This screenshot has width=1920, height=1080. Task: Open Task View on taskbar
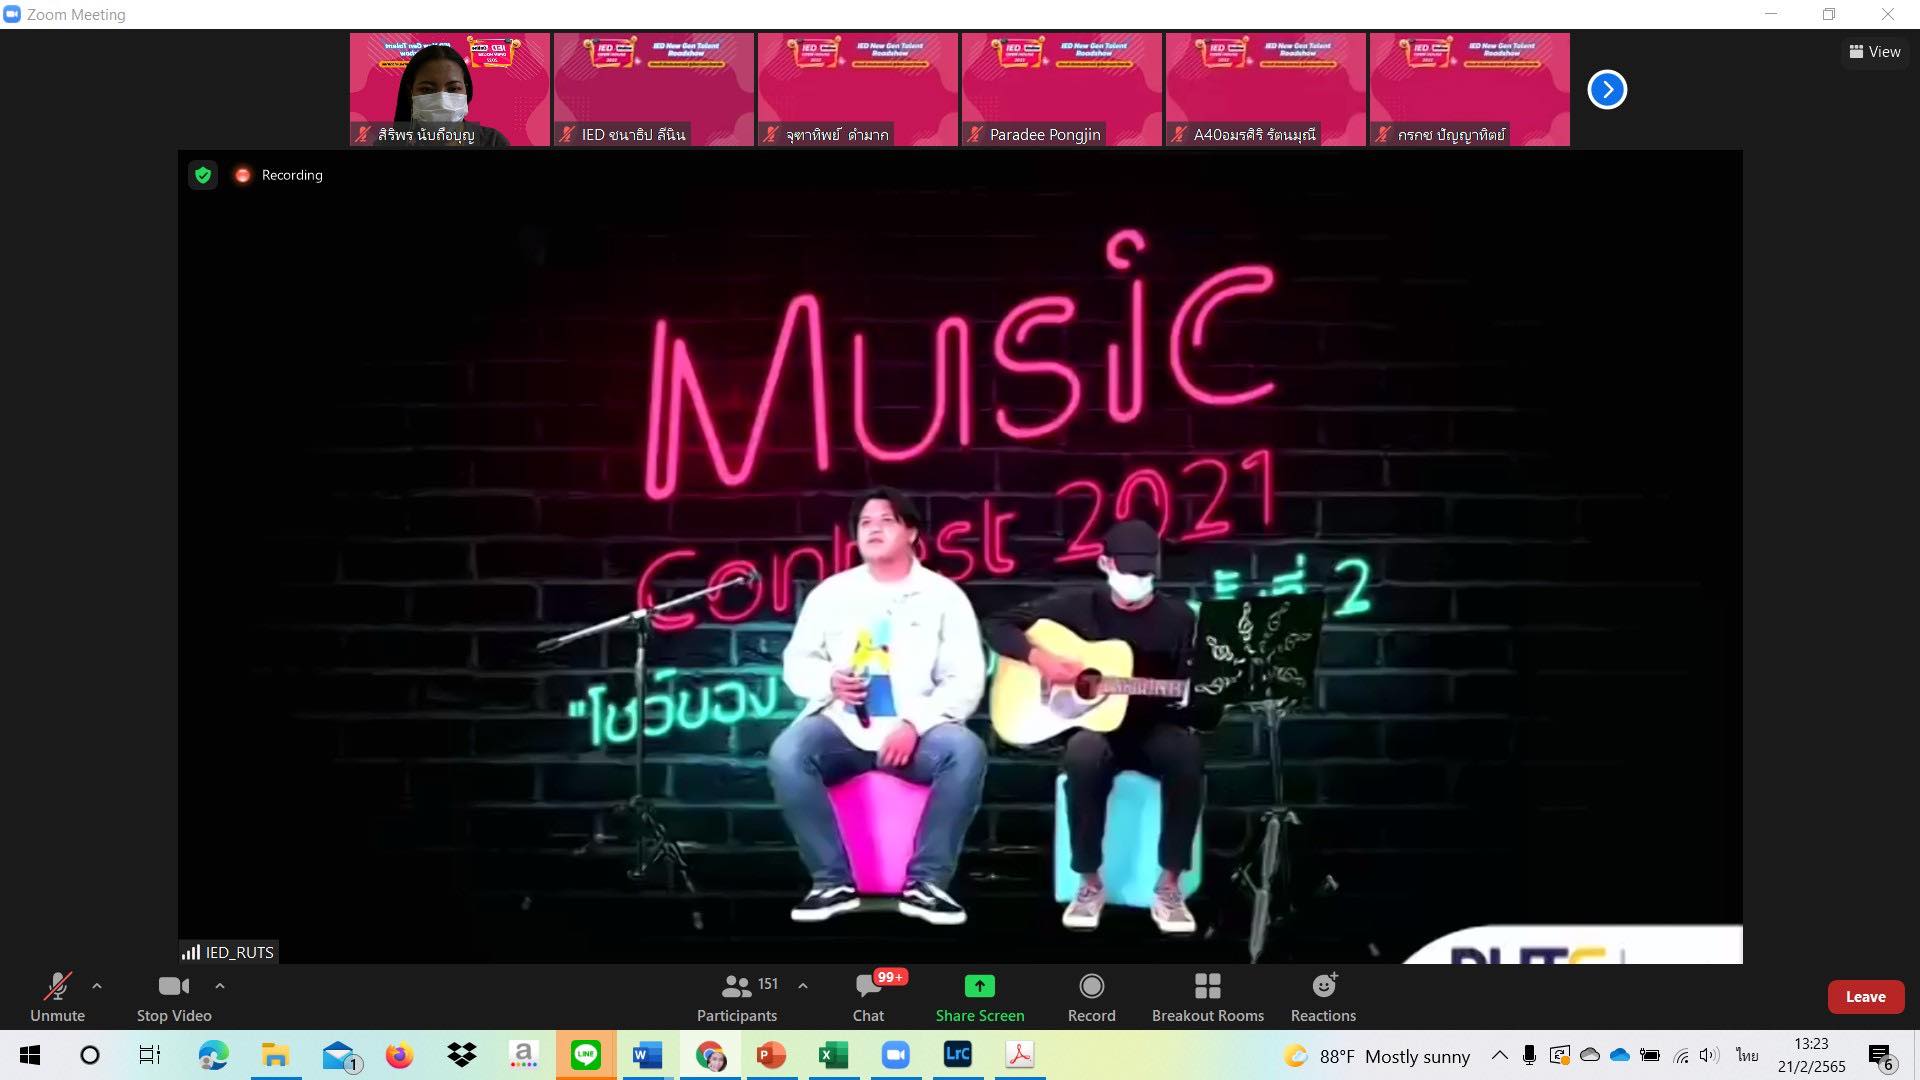tap(150, 1055)
